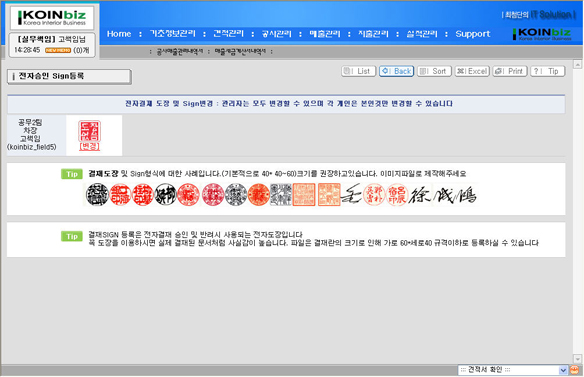The width and height of the screenshot is (584, 377).
Task: Click the blue 전자결재 도장 및 Sign변경 notice
Action: (x=289, y=104)
